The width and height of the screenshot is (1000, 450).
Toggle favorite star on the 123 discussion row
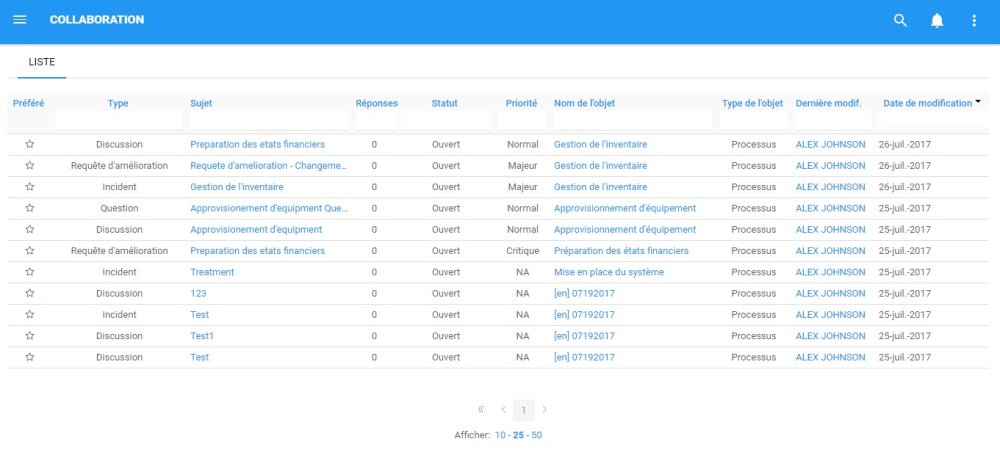coord(30,293)
